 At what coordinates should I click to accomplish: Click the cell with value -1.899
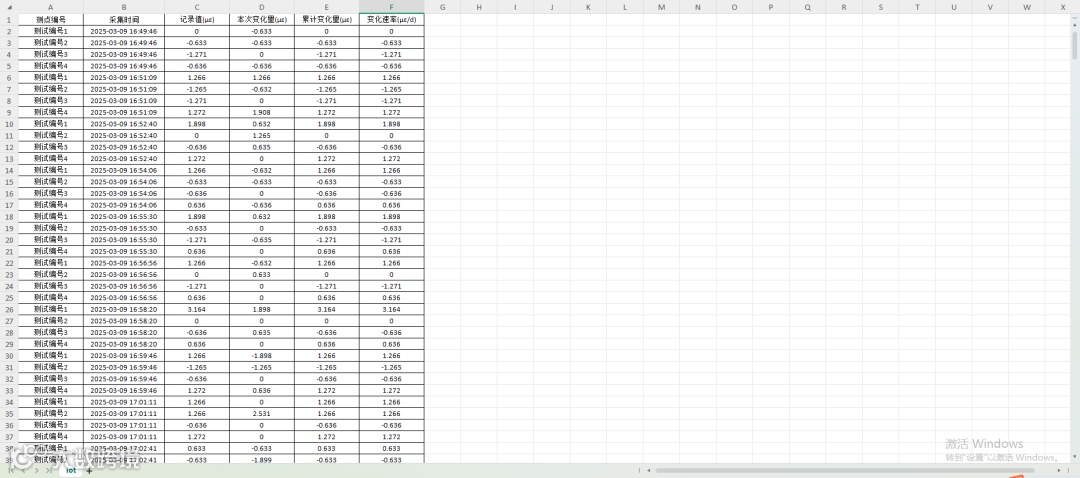(x=262, y=459)
